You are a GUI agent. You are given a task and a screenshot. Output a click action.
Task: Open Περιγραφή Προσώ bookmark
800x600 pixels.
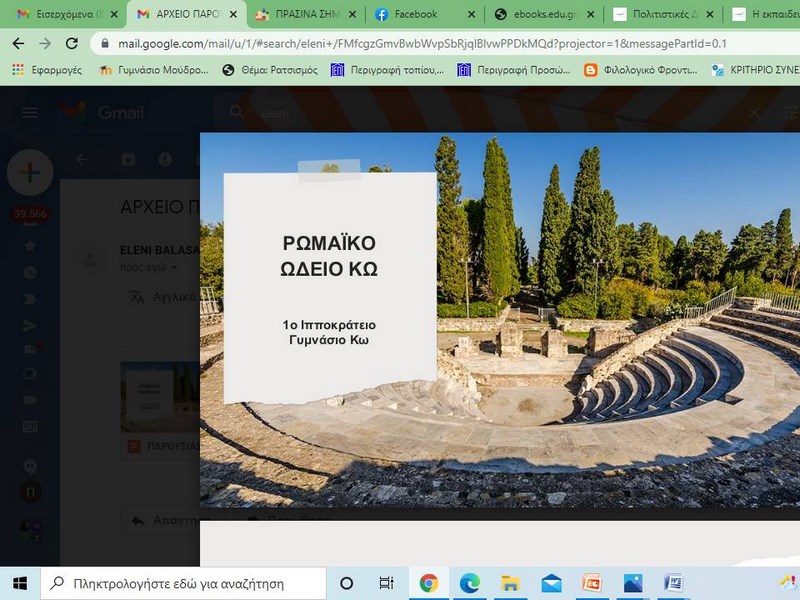(x=514, y=70)
